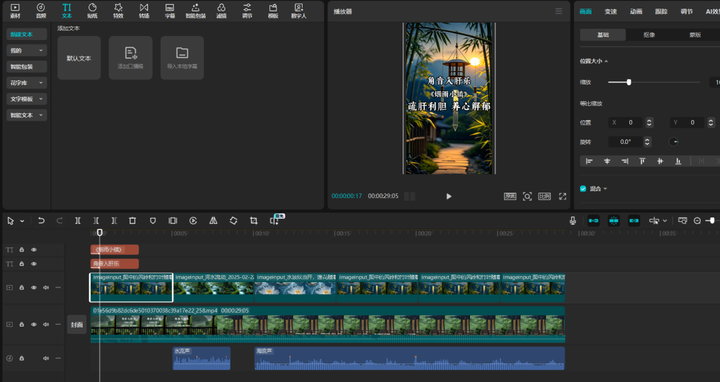This screenshot has width=720, height=382.
Task: Select 新建文本 in the text sidebar
Action: click(27, 34)
